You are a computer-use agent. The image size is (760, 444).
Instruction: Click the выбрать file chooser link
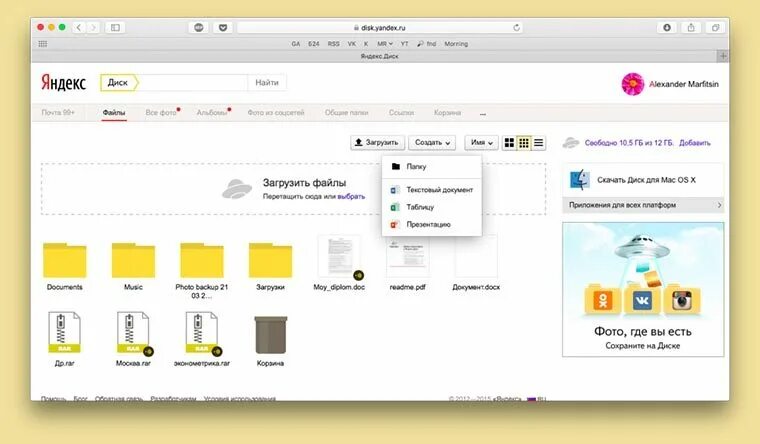tap(351, 196)
